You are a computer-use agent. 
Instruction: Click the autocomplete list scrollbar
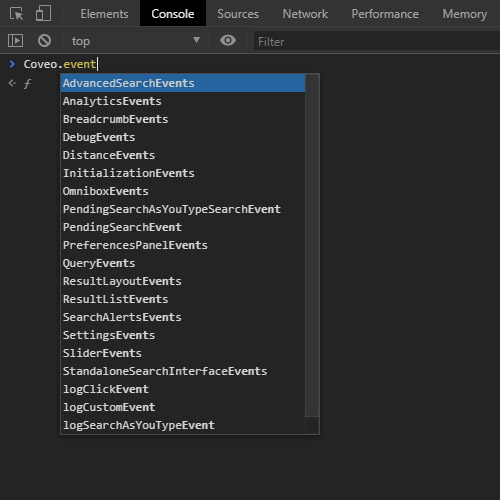coord(312,245)
